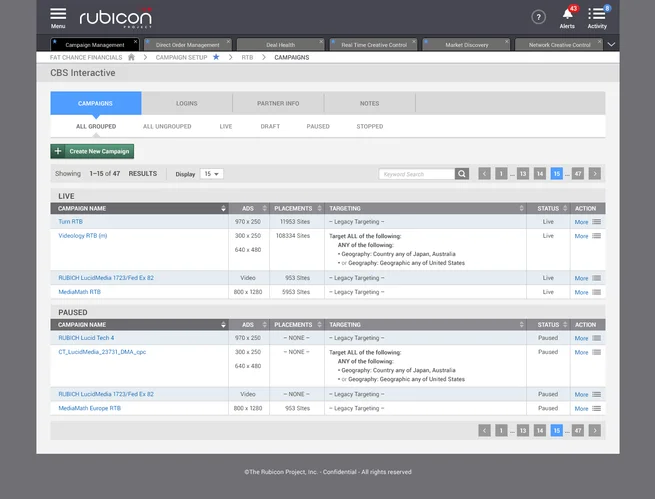Open the CT_LucidMedia_23731_DMA_cpc campaign link
Screen dimensions: 655x499
point(102,352)
